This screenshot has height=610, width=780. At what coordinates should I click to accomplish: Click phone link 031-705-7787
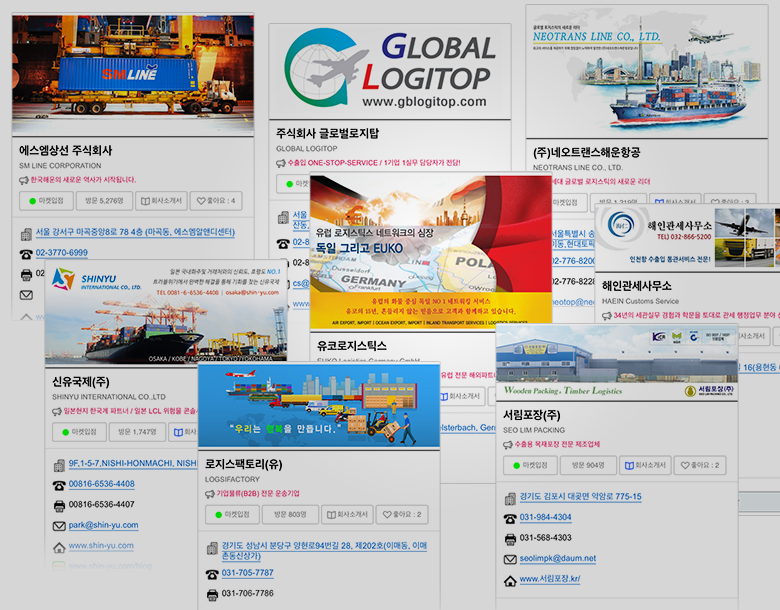pos(248,573)
